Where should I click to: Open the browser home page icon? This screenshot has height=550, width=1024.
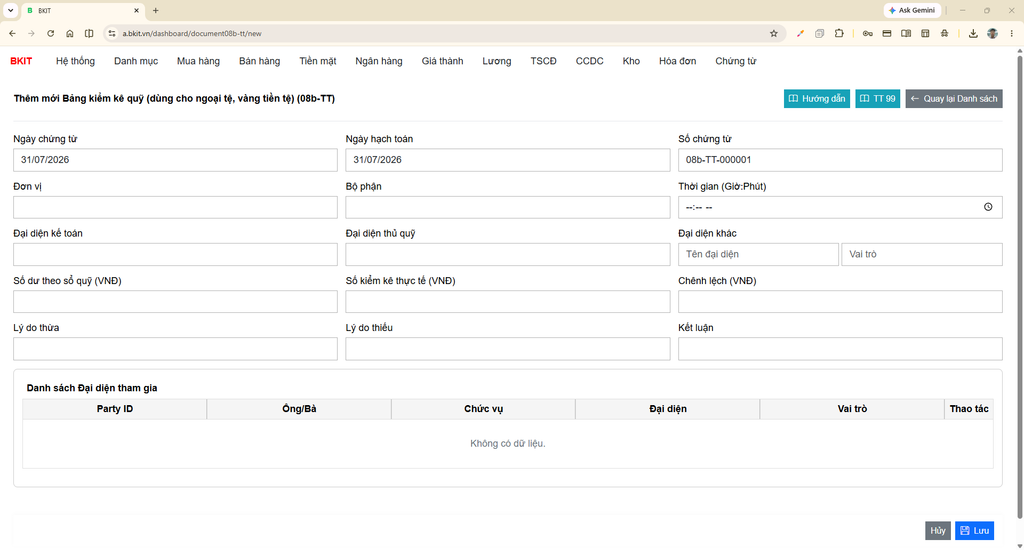(x=70, y=33)
